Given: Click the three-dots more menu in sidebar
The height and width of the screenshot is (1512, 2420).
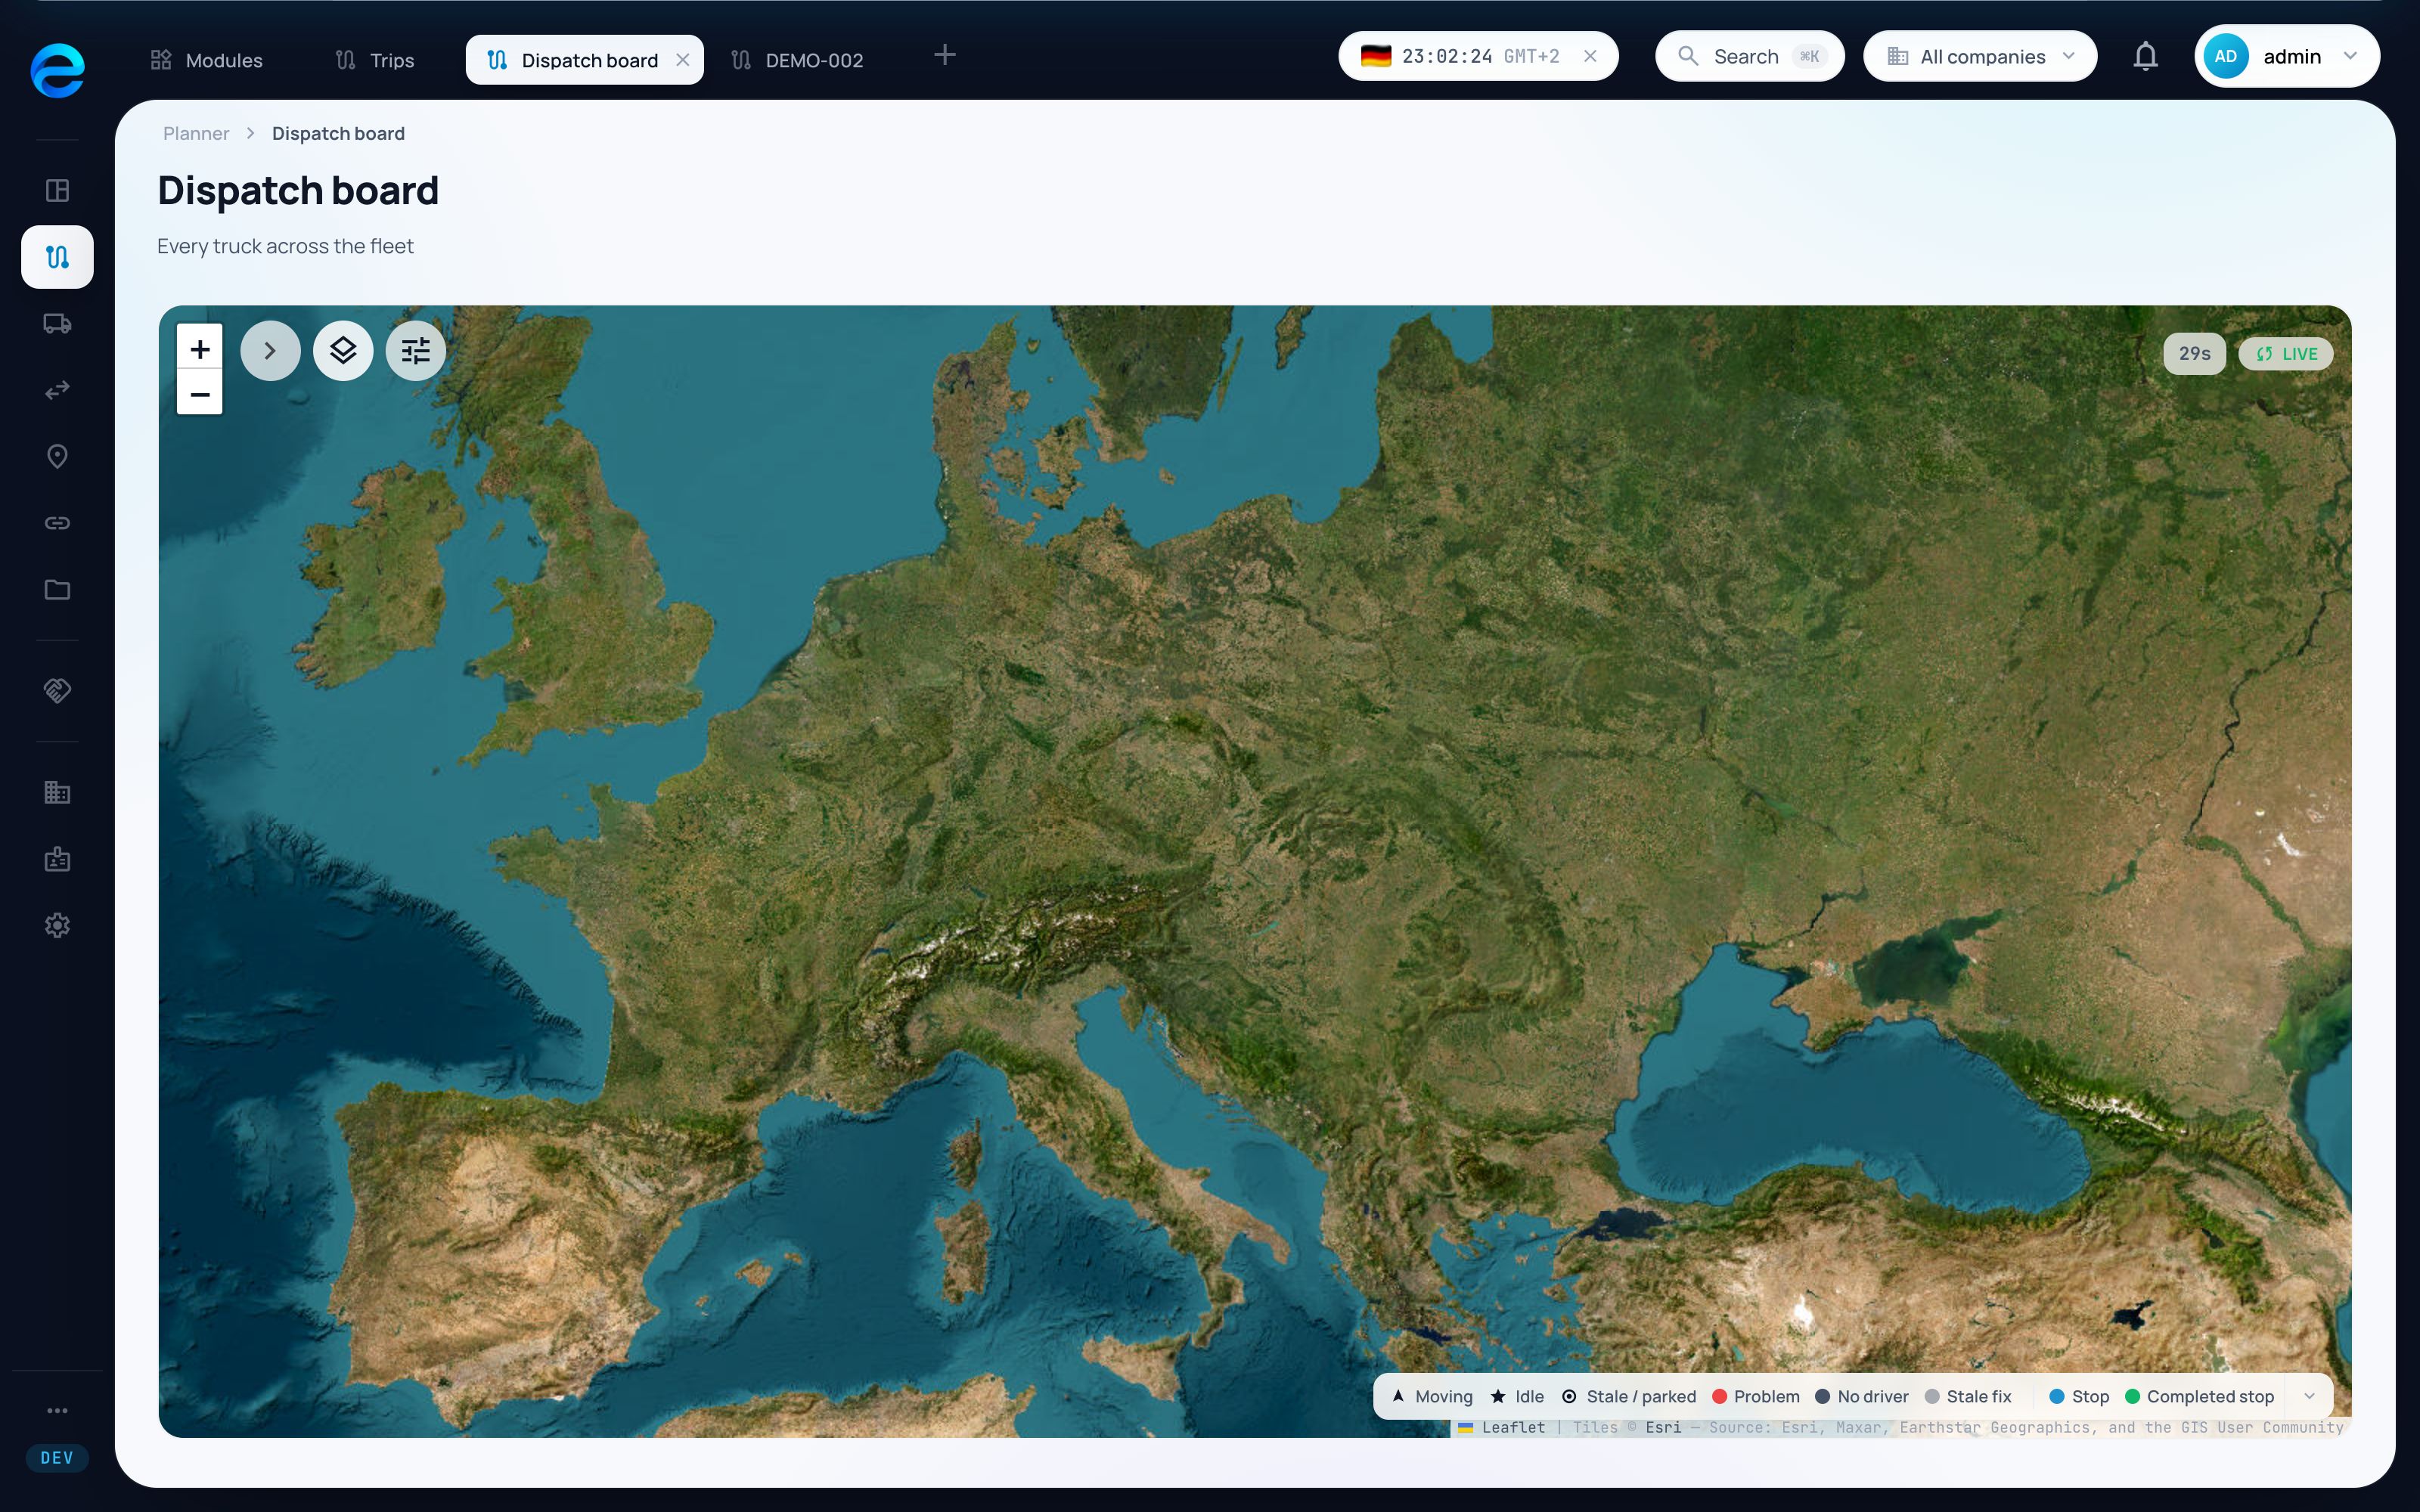Looking at the screenshot, I should [x=57, y=1410].
